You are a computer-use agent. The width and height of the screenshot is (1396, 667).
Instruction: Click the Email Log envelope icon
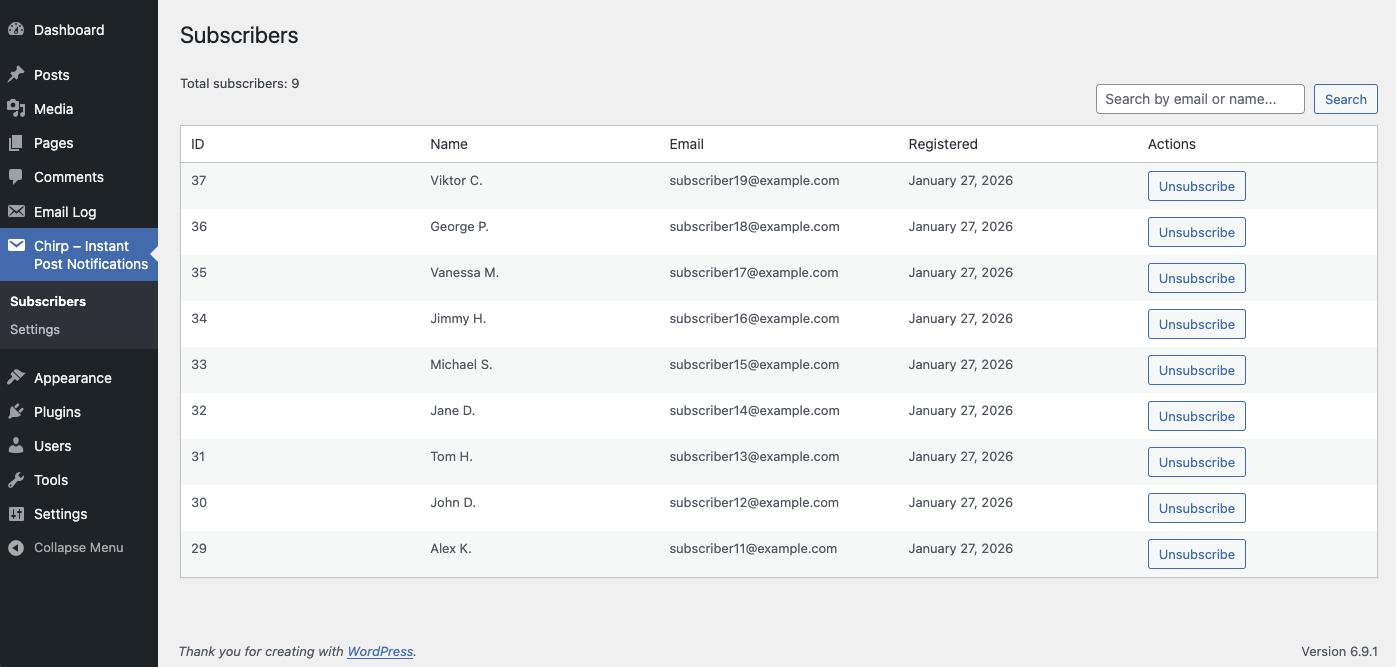(x=16, y=212)
